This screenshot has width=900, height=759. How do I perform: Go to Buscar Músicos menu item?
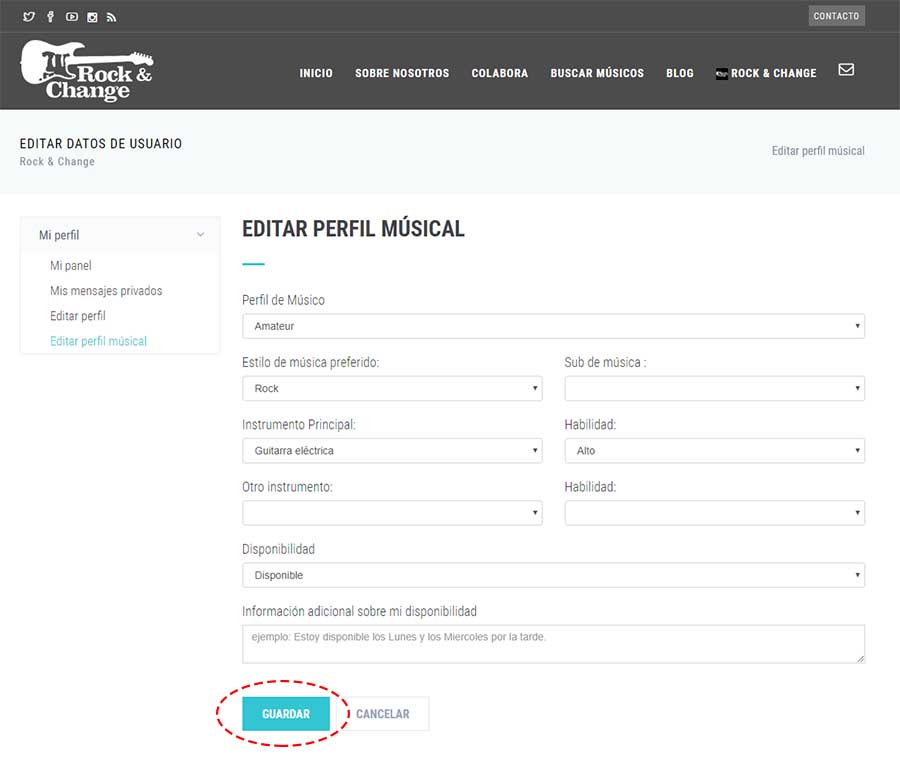click(597, 73)
